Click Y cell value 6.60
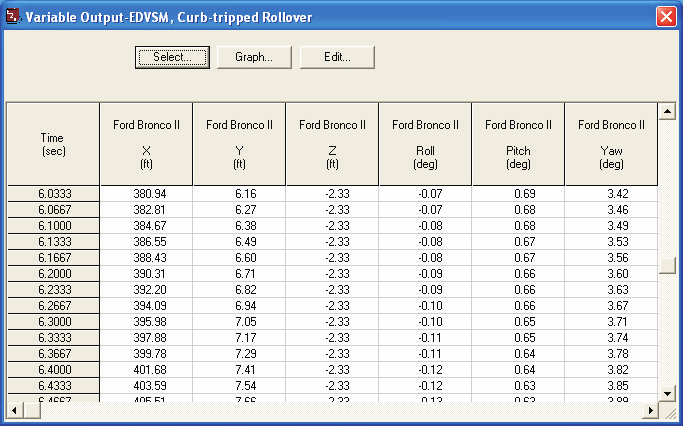Screen dimensions: 683x426 [239, 257]
